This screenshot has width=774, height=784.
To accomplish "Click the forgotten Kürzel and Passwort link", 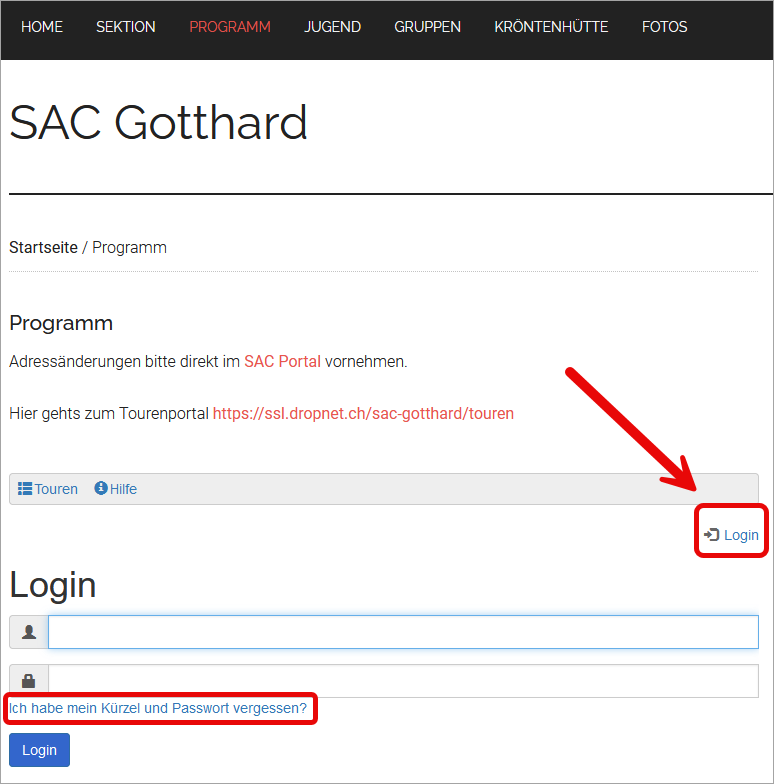I will pyautogui.click(x=158, y=708).
